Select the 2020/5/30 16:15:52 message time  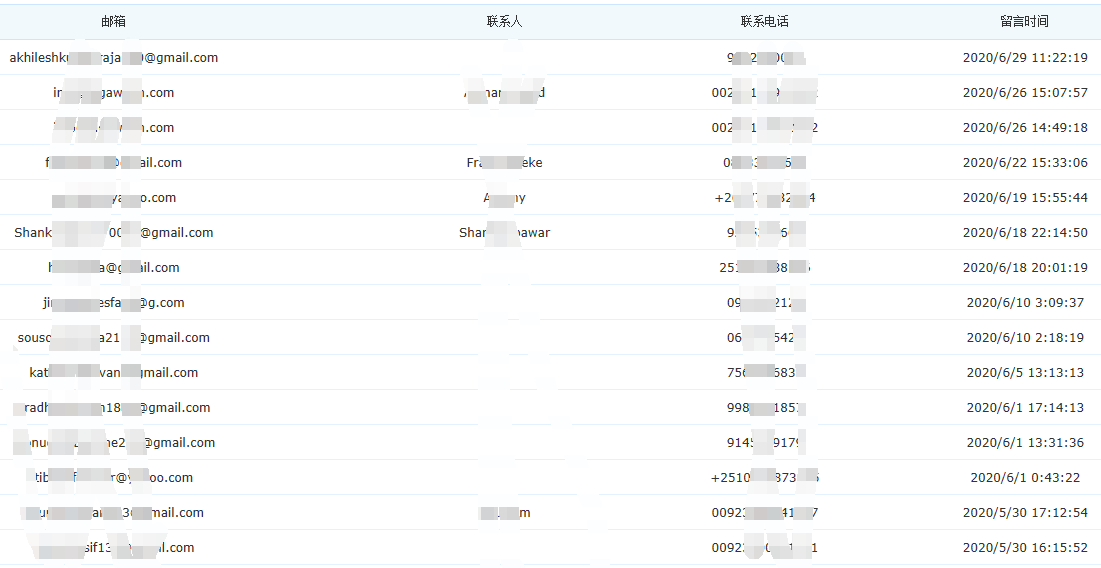coord(1024,548)
